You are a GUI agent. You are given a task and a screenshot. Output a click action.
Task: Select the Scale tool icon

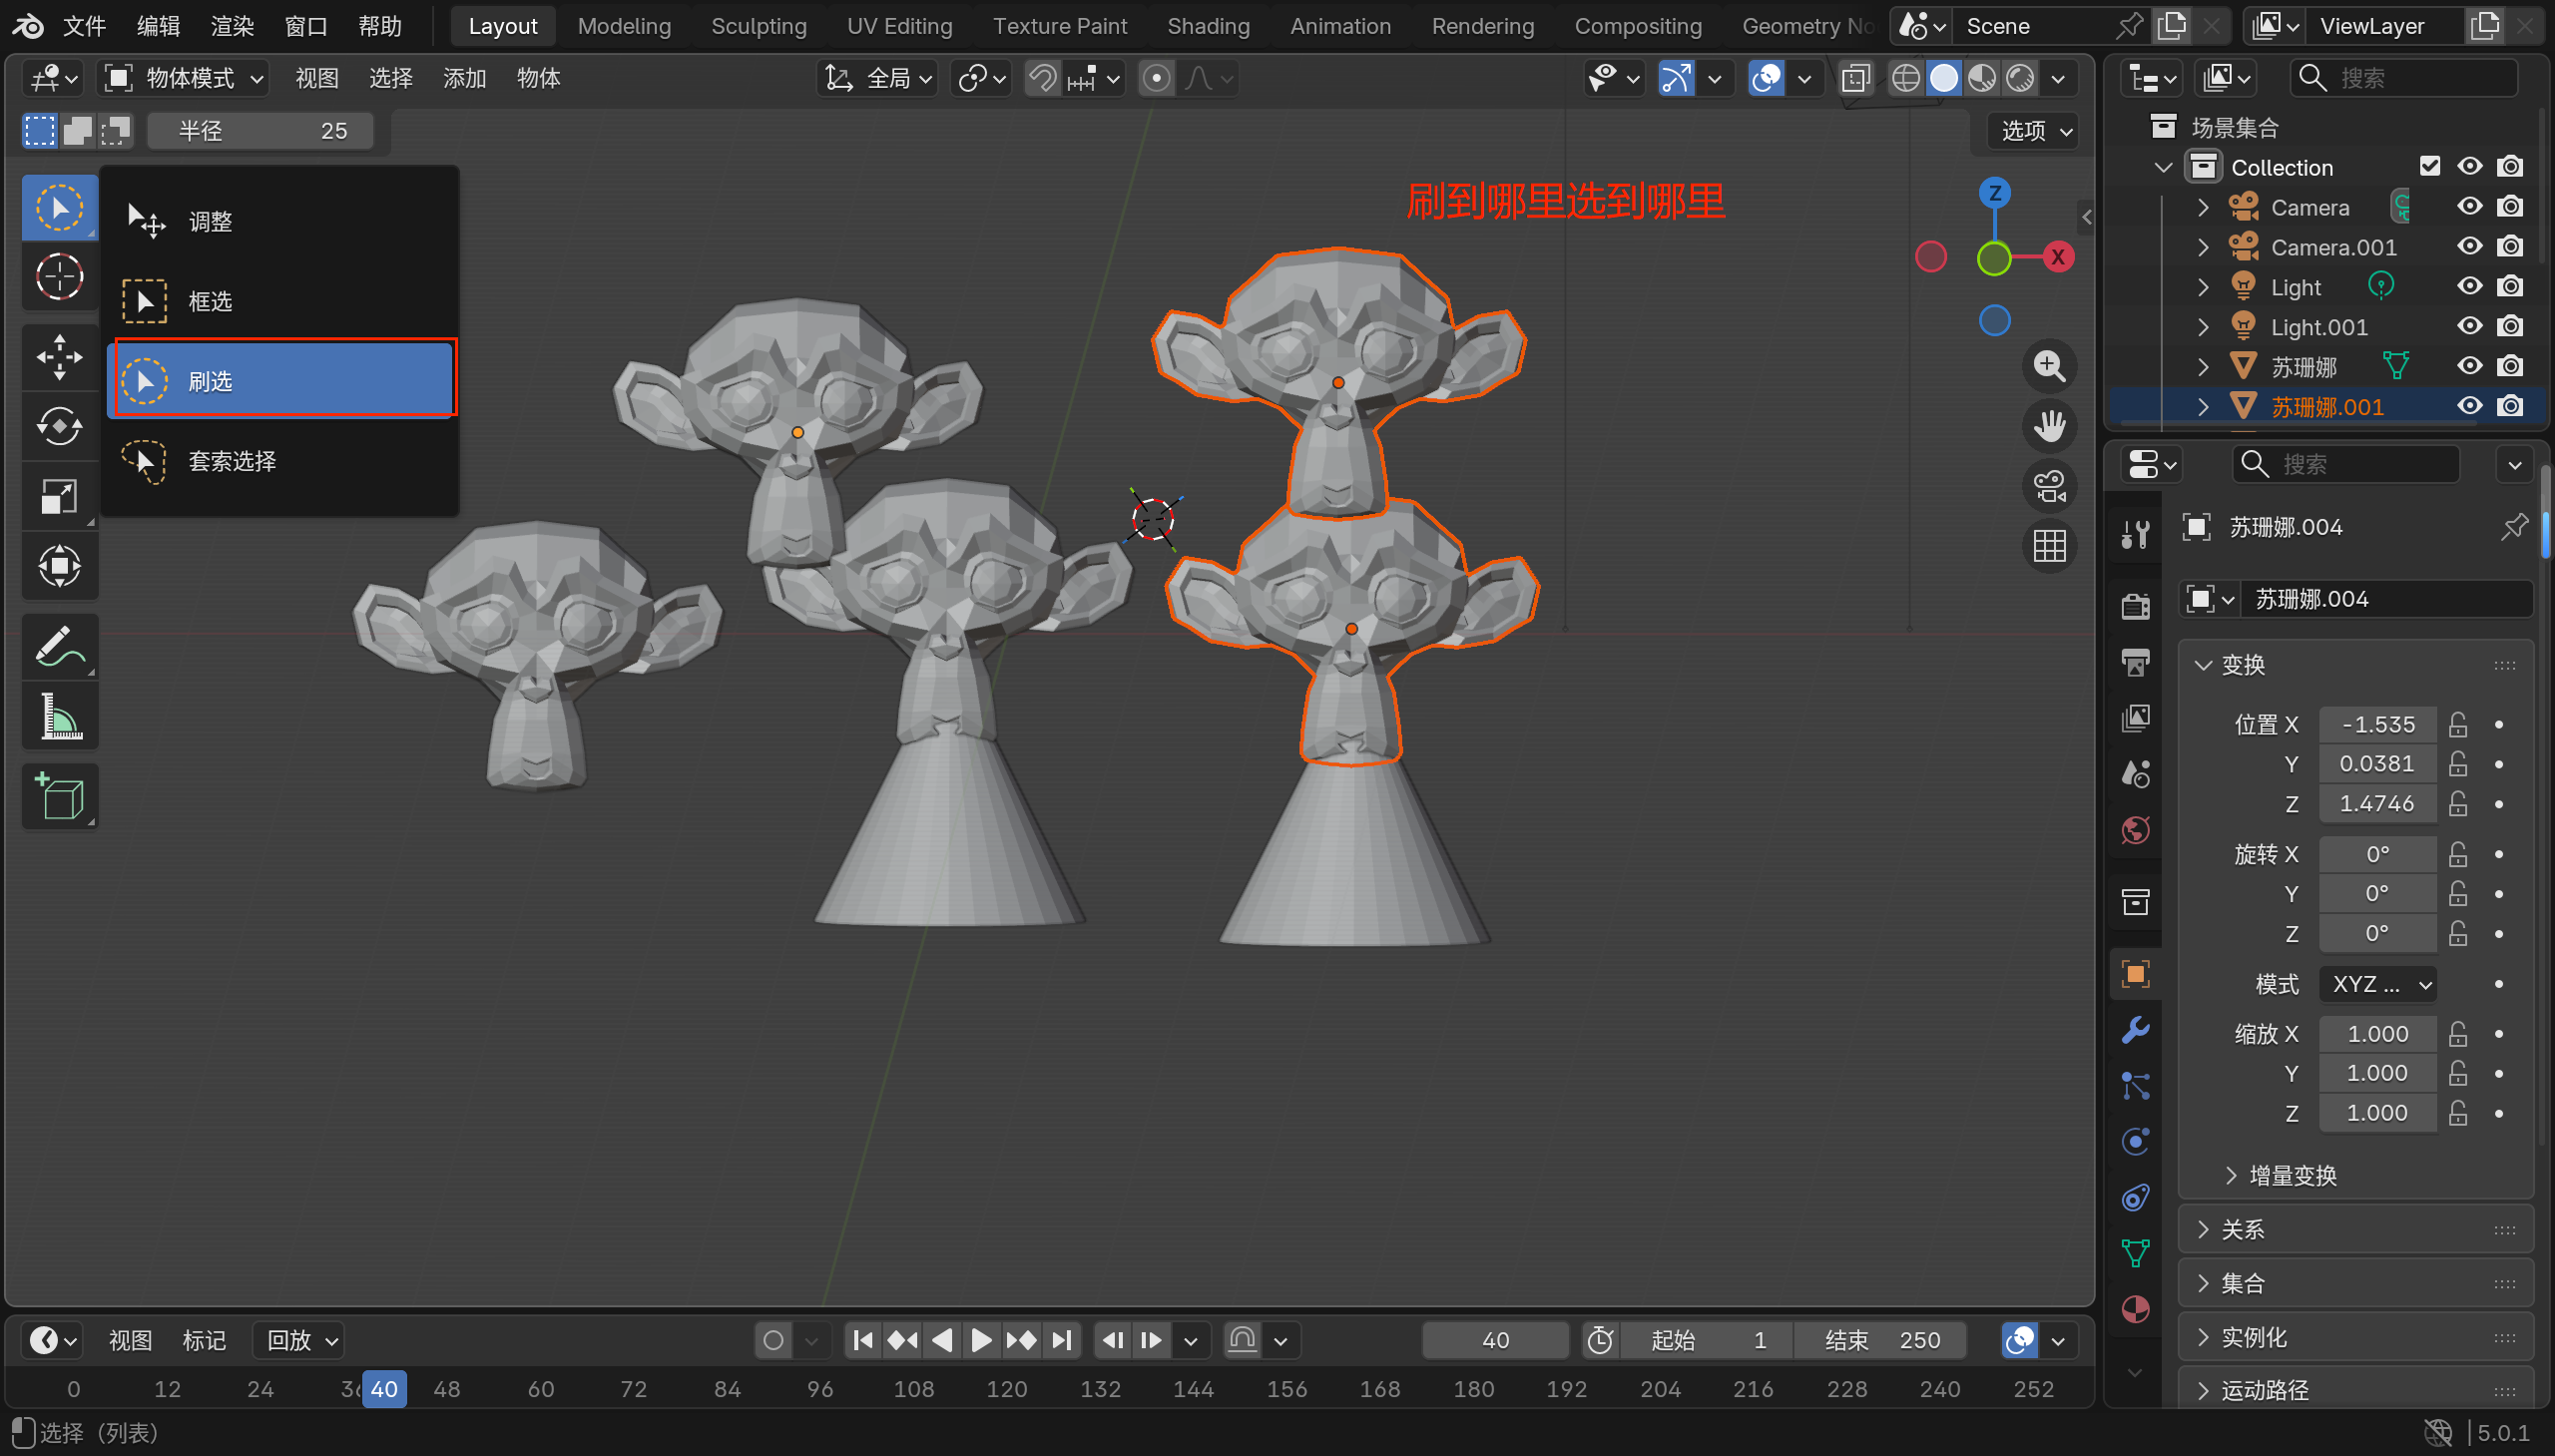pyautogui.click(x=59, y=496)
